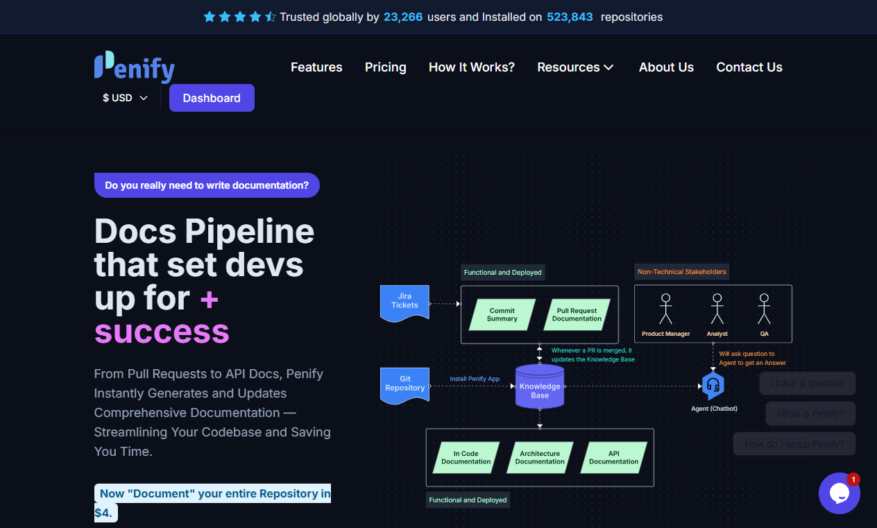Click the QA stick figure
The image size is (877, 528).
pyautogui.click(x=764, y=309)
